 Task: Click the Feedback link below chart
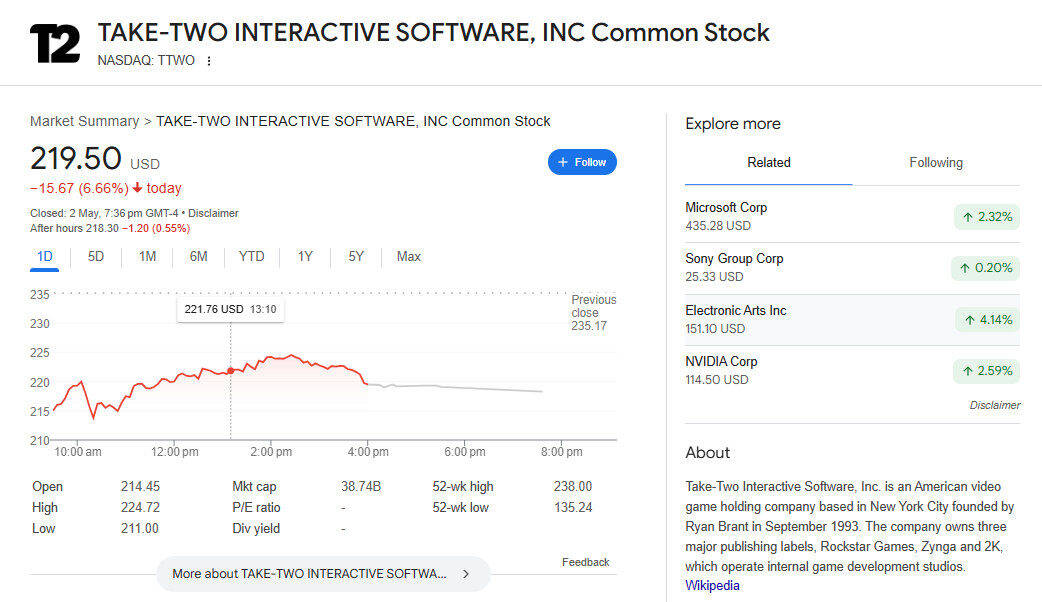point(585,562)
